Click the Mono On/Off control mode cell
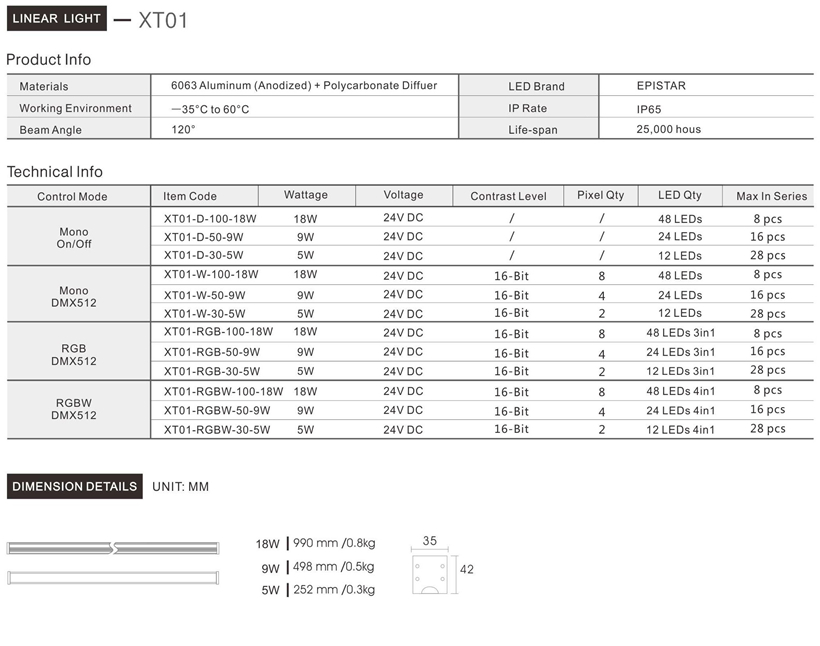This screenshot has width=820, height=646. pos(74,237)
